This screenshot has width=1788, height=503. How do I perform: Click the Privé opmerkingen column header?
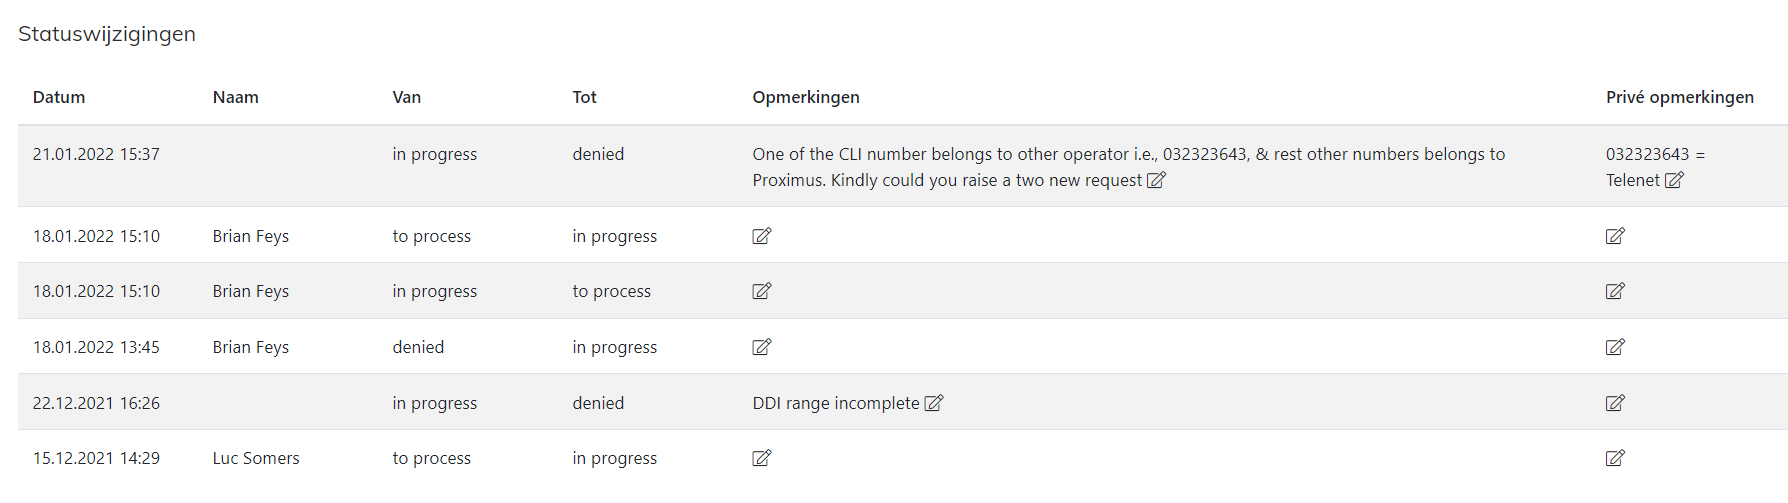pyautogui.click(x=1680, y=97)
